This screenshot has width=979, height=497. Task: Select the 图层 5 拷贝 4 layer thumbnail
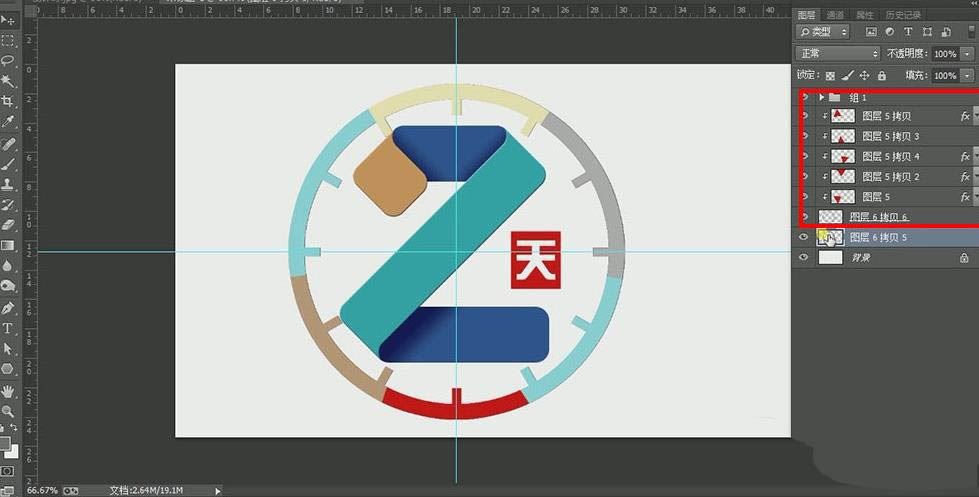844,157
